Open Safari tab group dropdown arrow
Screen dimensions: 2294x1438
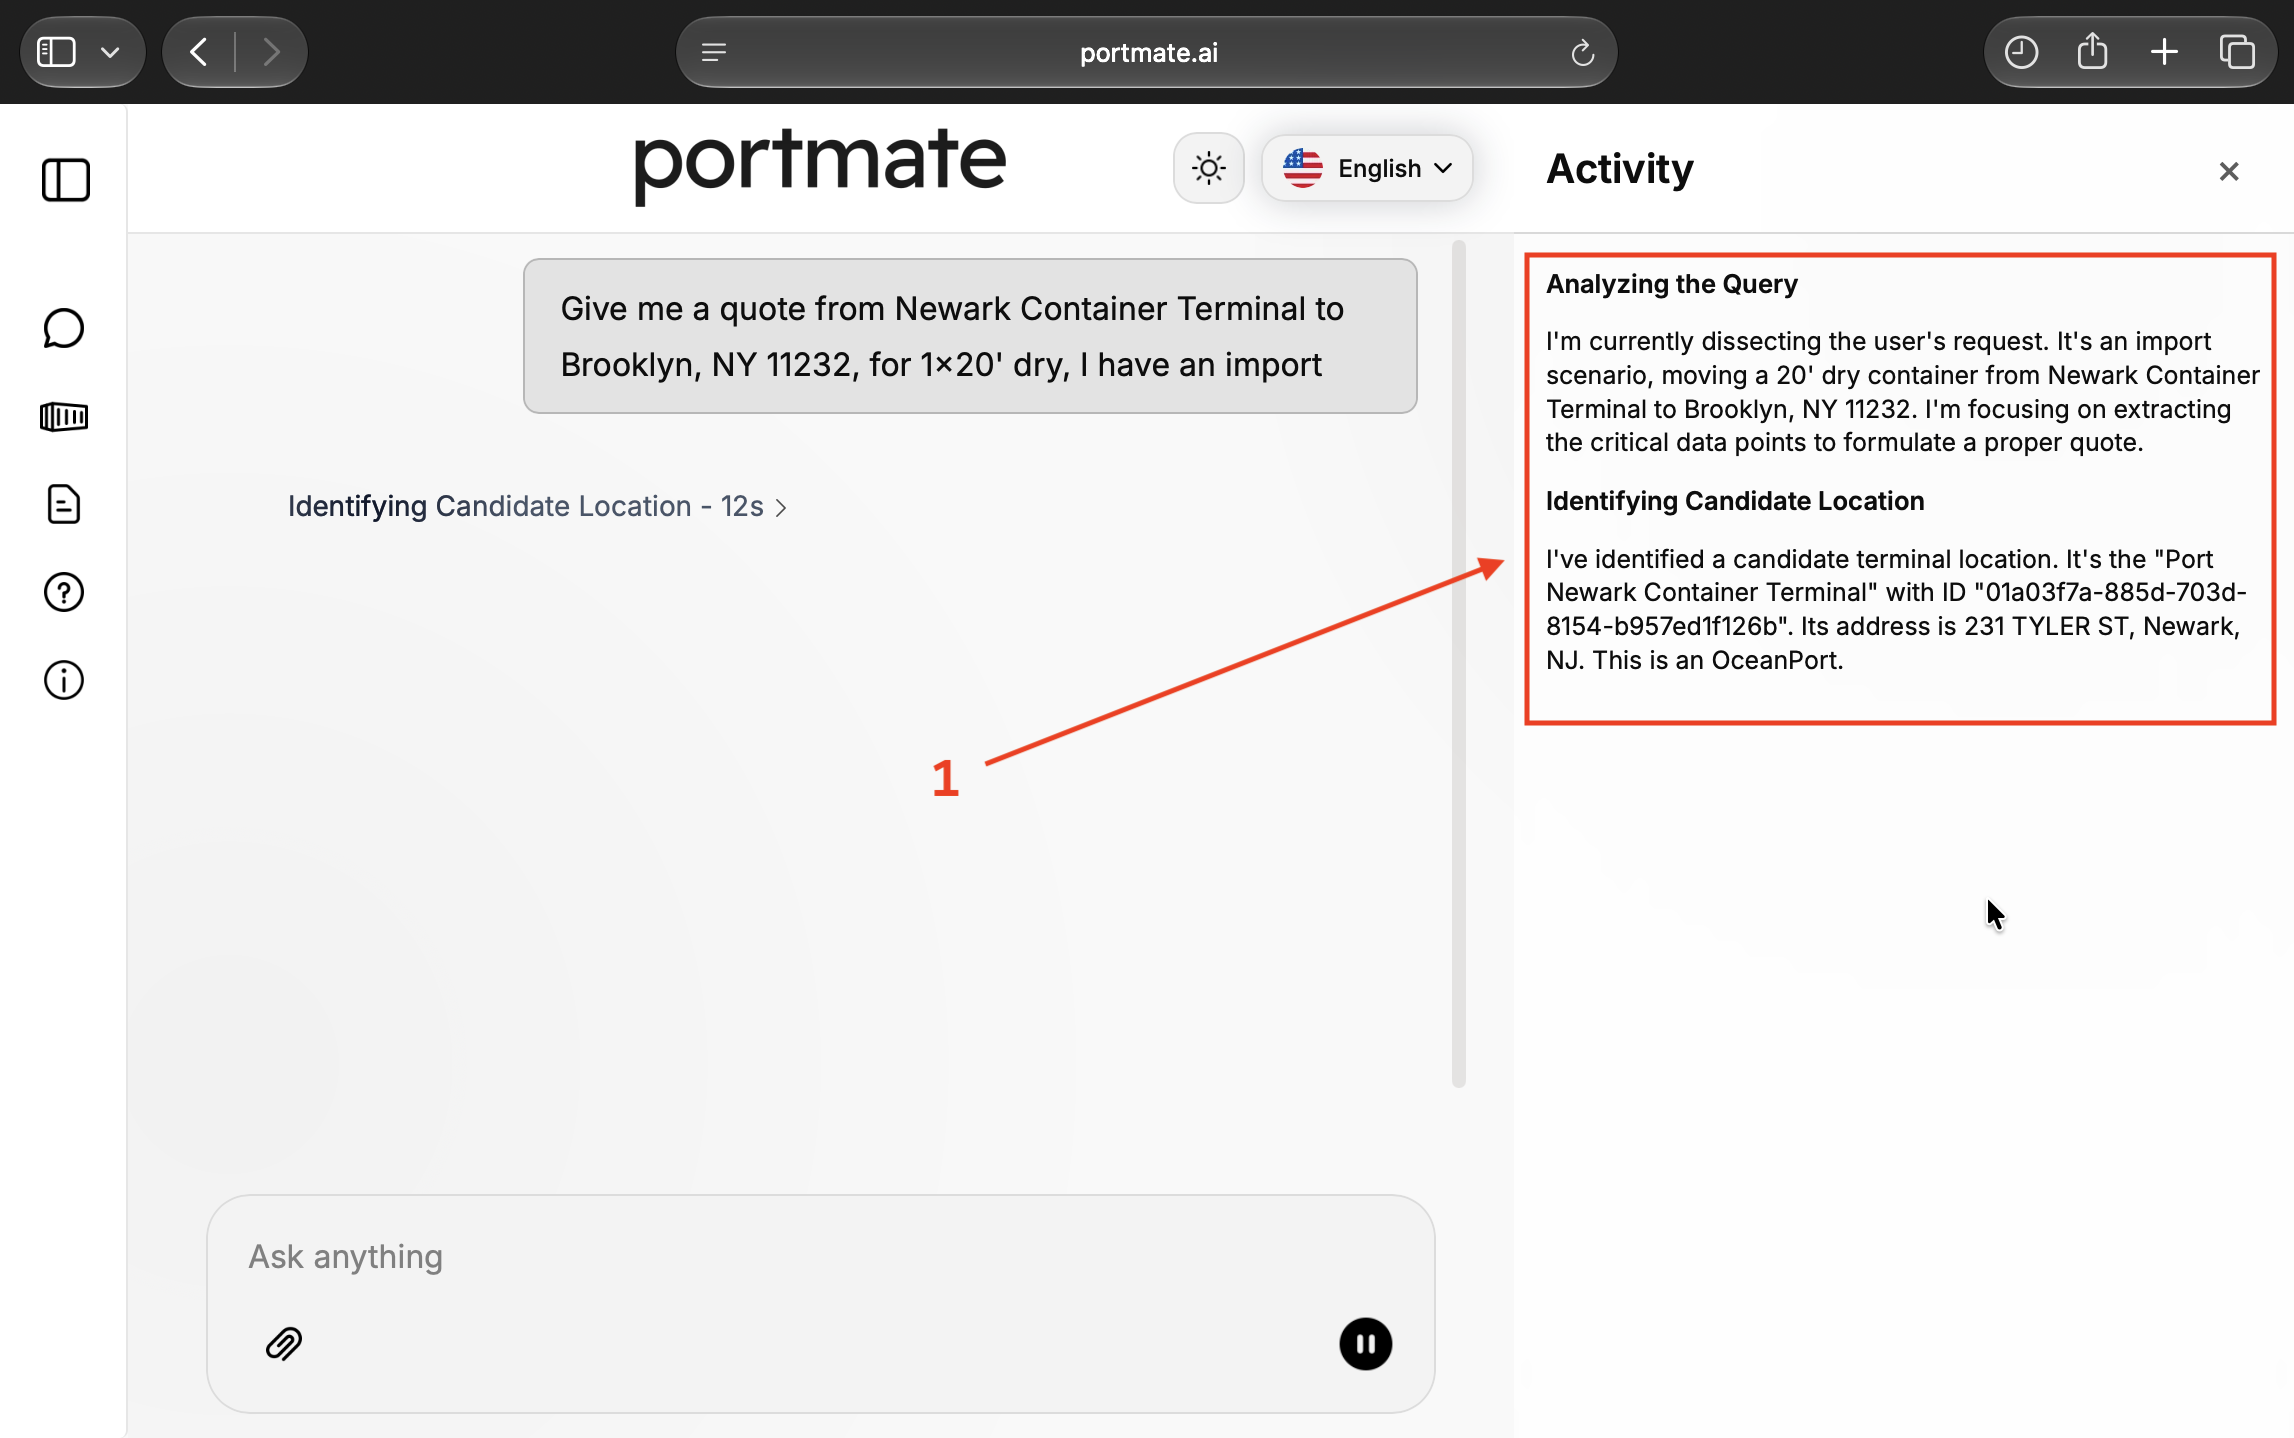[110, 52]
